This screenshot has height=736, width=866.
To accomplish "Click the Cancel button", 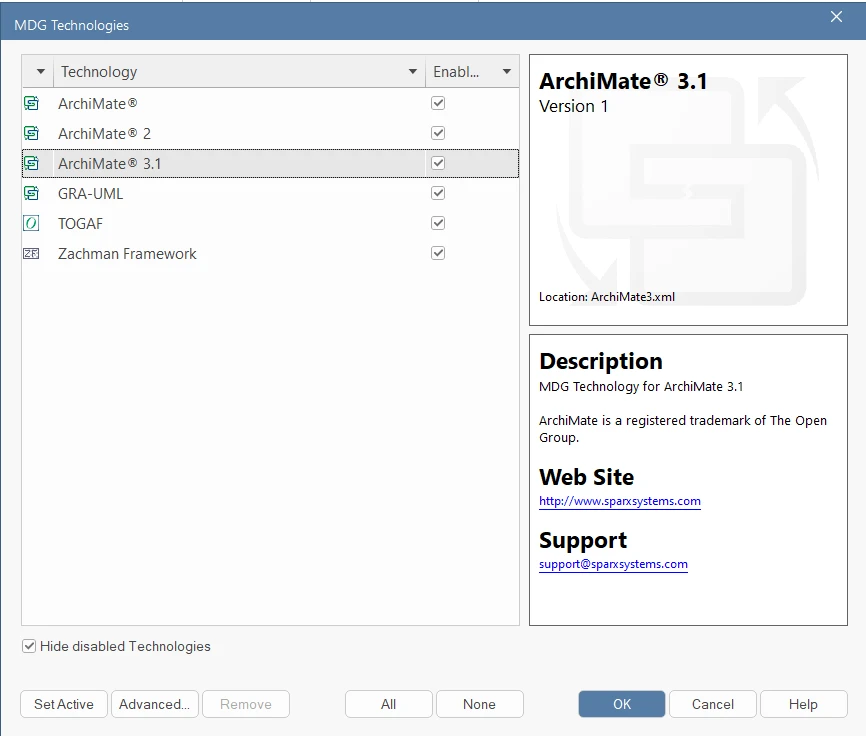I will point(712,704).
